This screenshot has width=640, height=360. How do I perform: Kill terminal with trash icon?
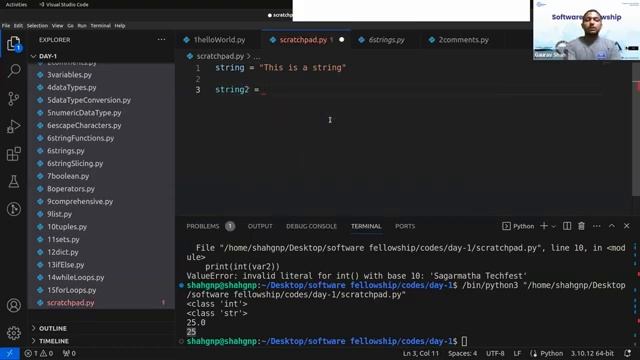(581, 226)
